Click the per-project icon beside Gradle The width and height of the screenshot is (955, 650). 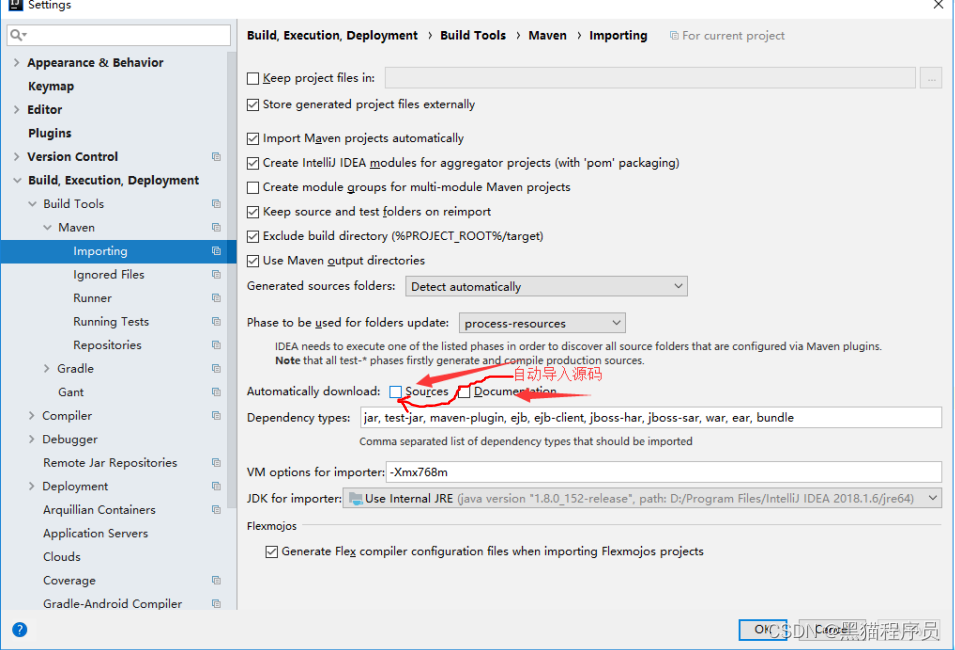216,369
